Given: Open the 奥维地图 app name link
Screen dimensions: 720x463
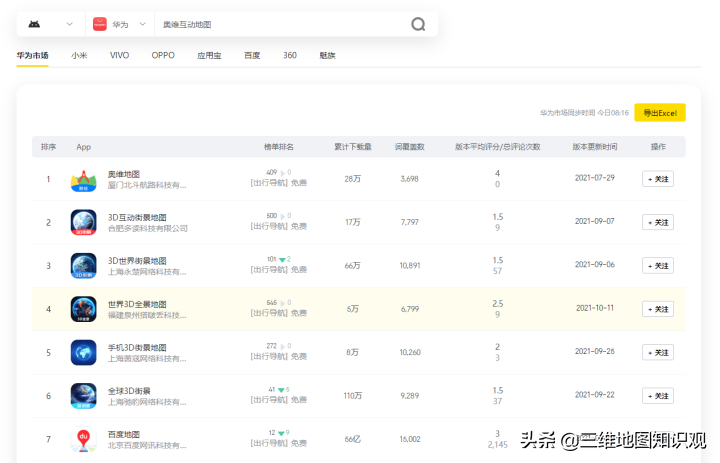Looking at the screenshot, I should [124, 174].
